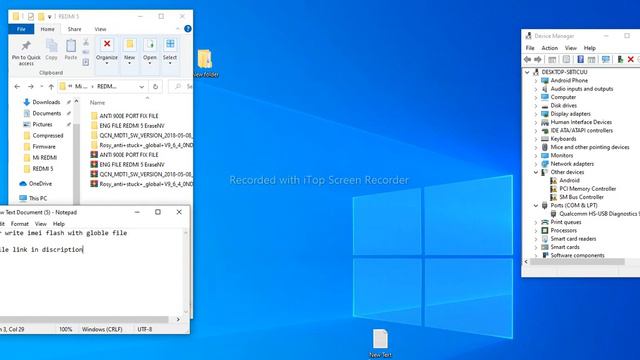Open the New dropdown in Explorer ribbon

tap(129, 52)
